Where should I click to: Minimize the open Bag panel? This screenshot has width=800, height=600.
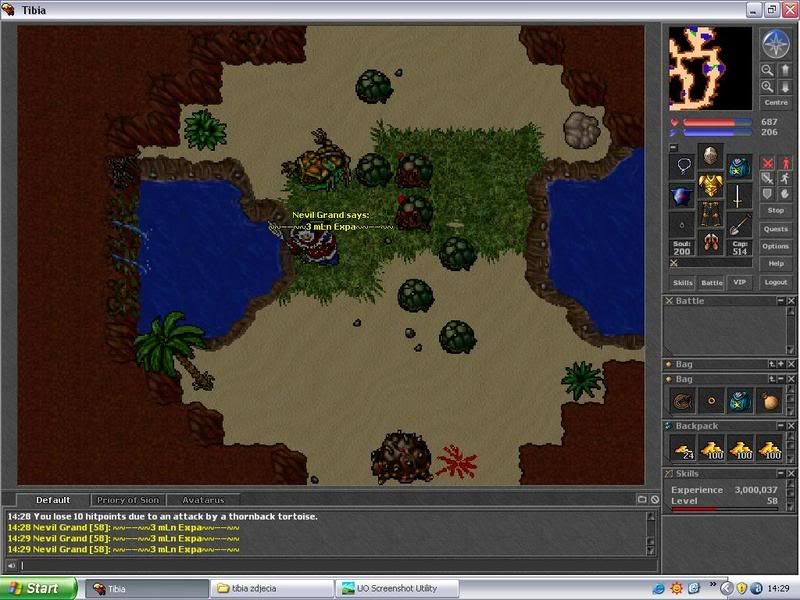tap(781, 379)
